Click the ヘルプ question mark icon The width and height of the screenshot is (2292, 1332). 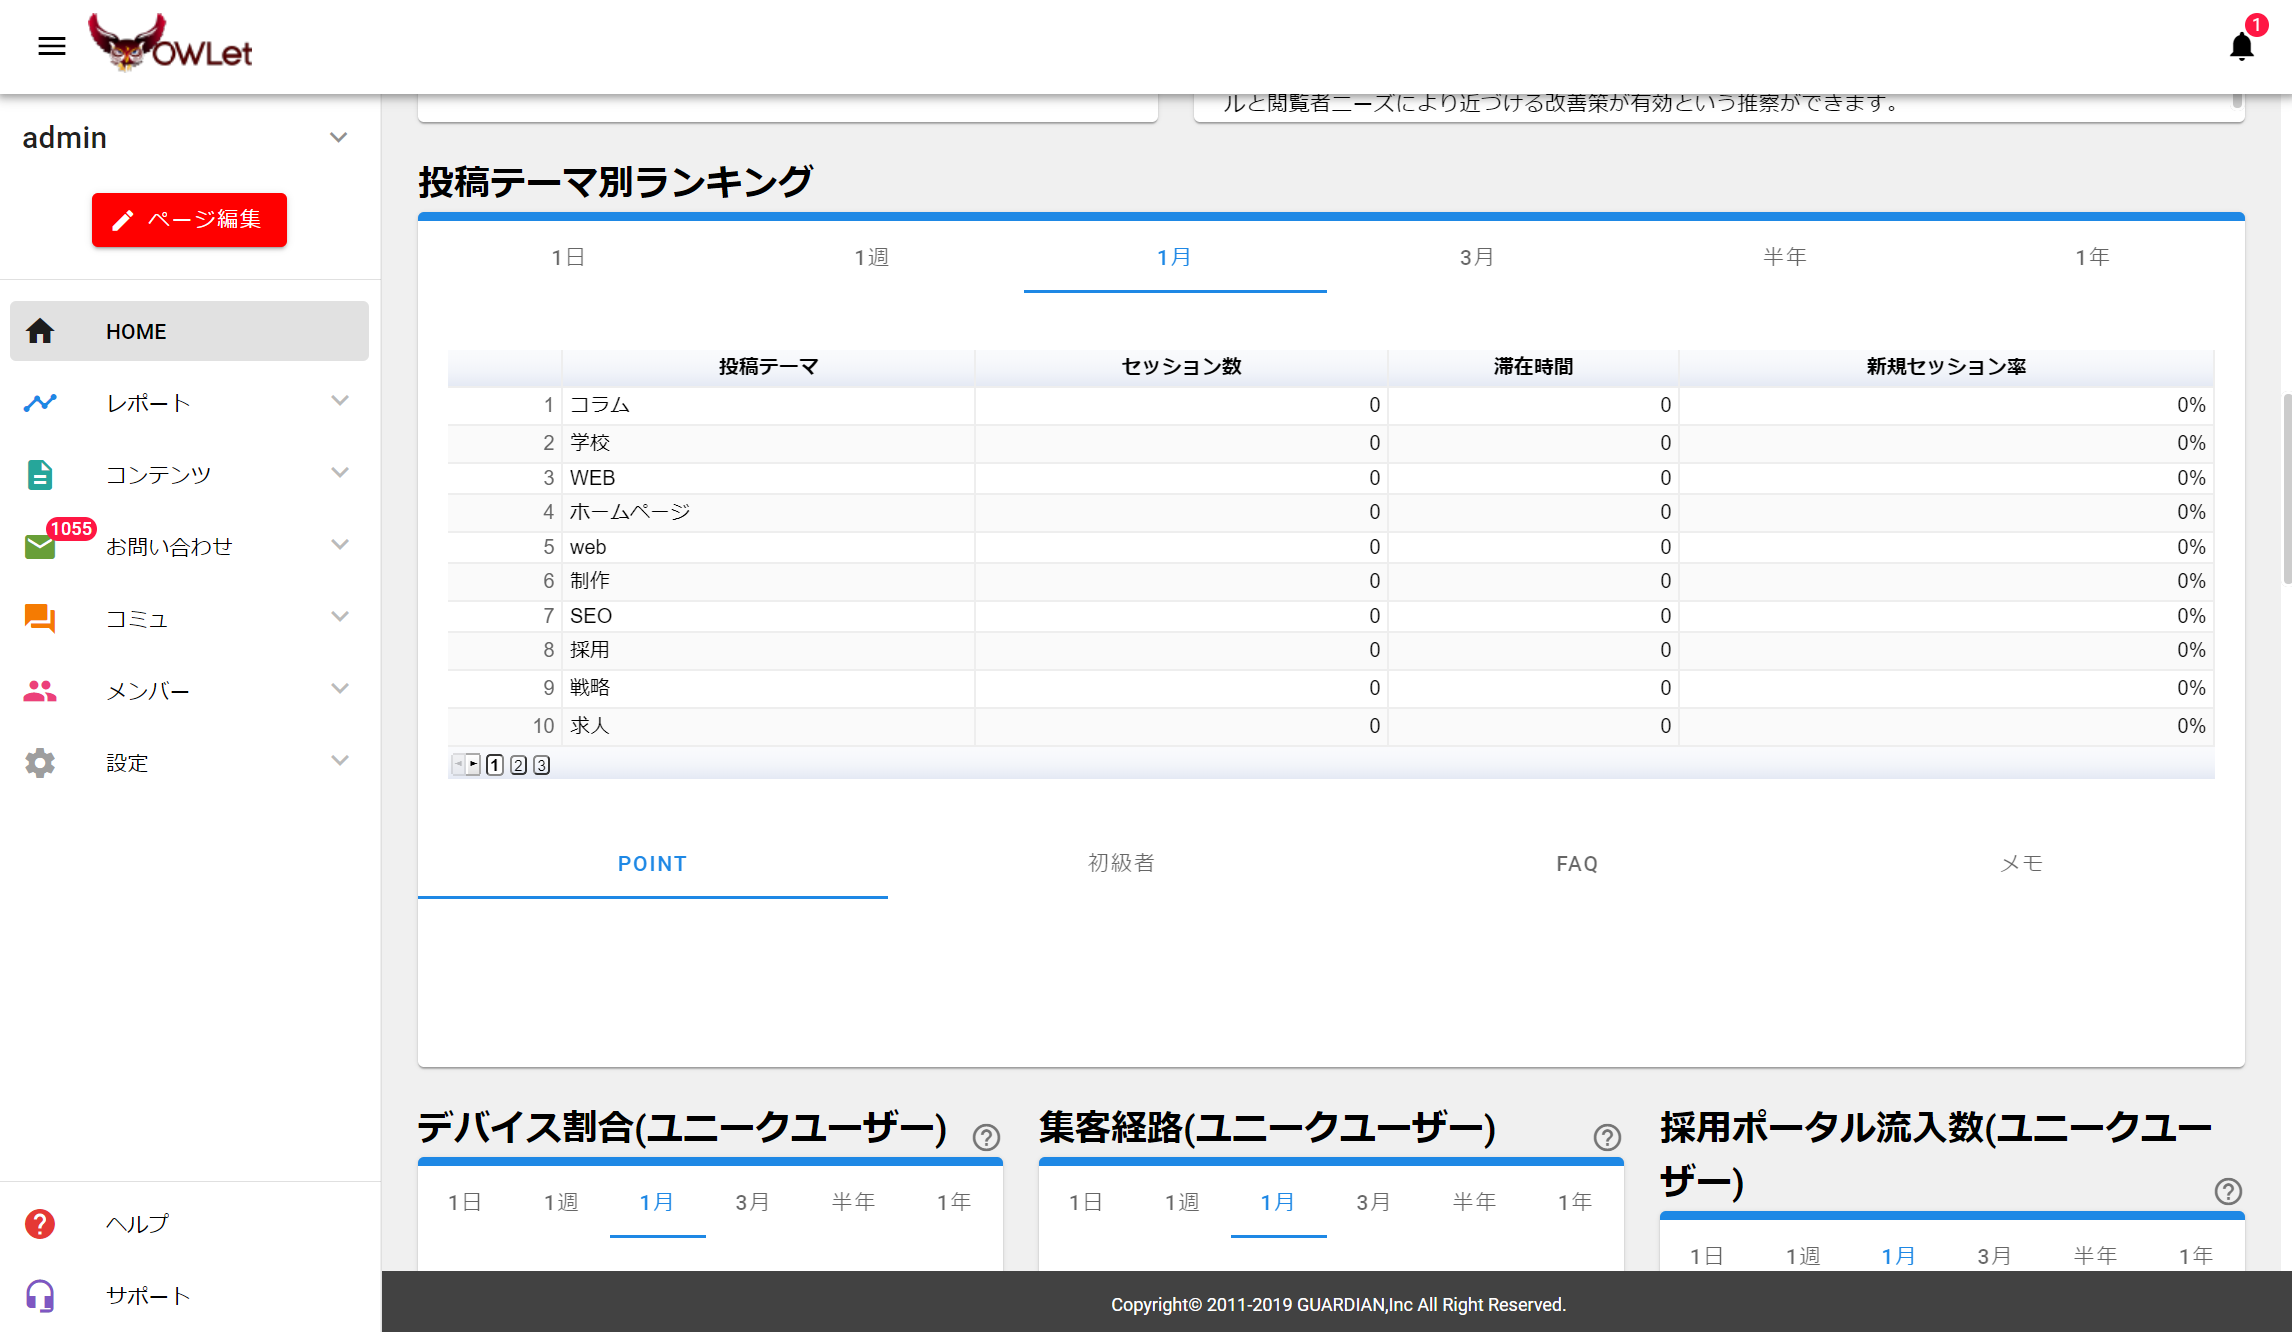click(40, 1224)
